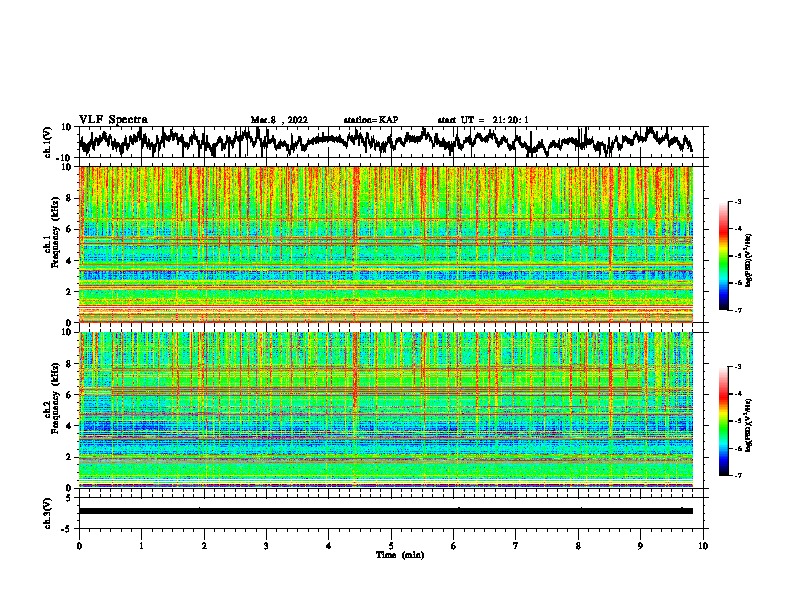
Task: Click the ch.1(V) waveform trace panel
Action: (390, 142)
